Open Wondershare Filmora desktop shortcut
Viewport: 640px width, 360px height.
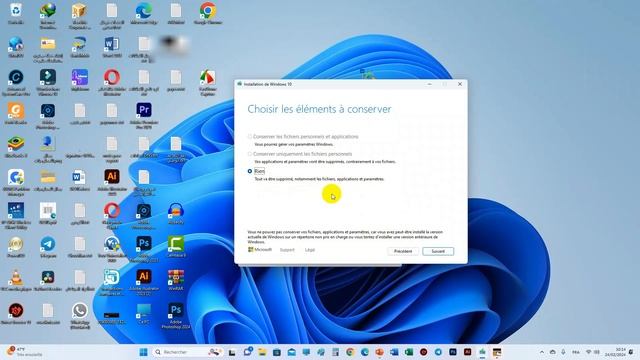pyautogui.click(x=48, y=82)
